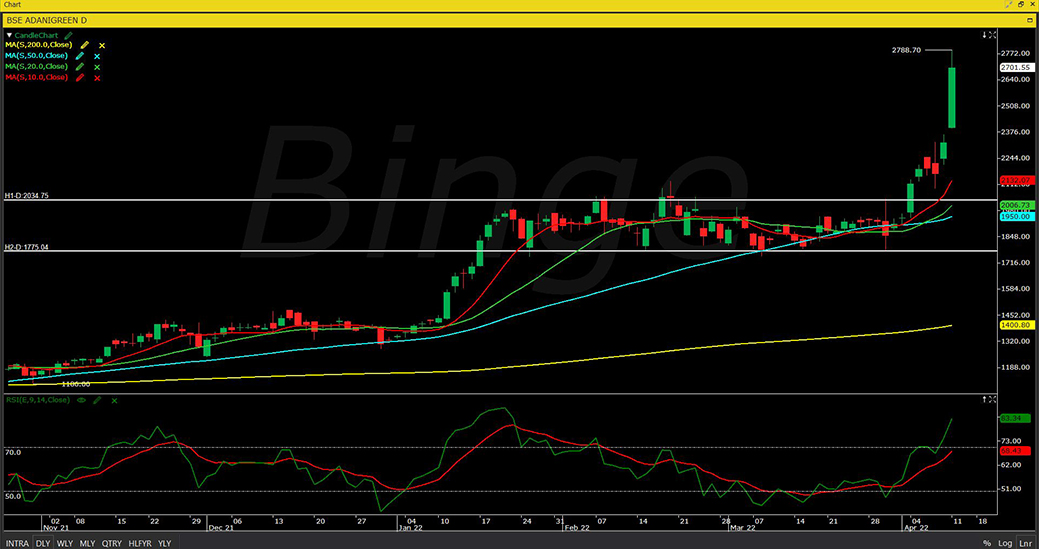This screenshot has width=1039, height=549.
Task: Remove the MA 10 indicator
Action: pyautogui.click(x=97, y=78)
